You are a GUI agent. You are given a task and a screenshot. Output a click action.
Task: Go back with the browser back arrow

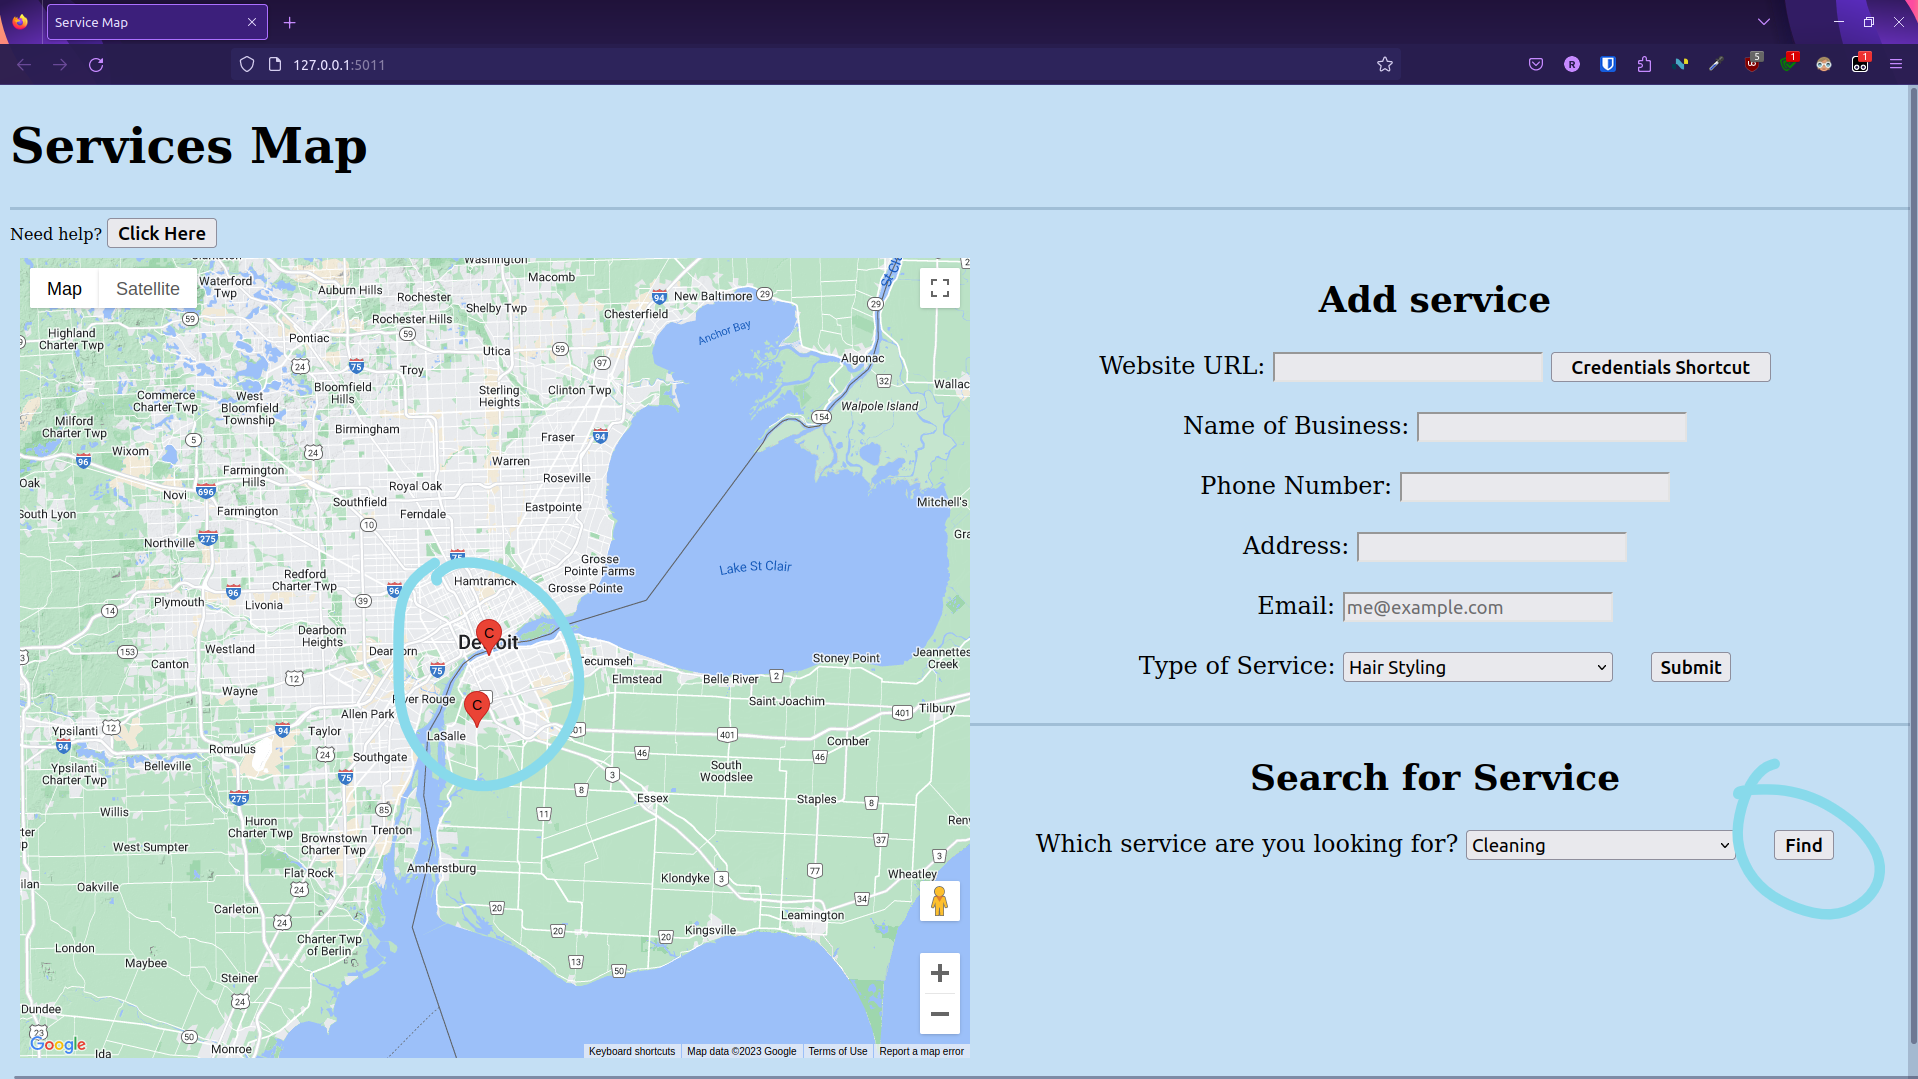pos(24,64)
